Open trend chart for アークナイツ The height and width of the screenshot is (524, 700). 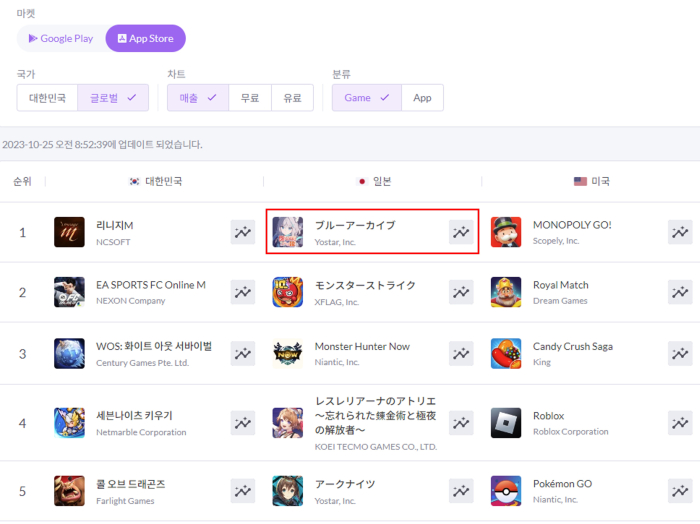[x=461, y=491]
